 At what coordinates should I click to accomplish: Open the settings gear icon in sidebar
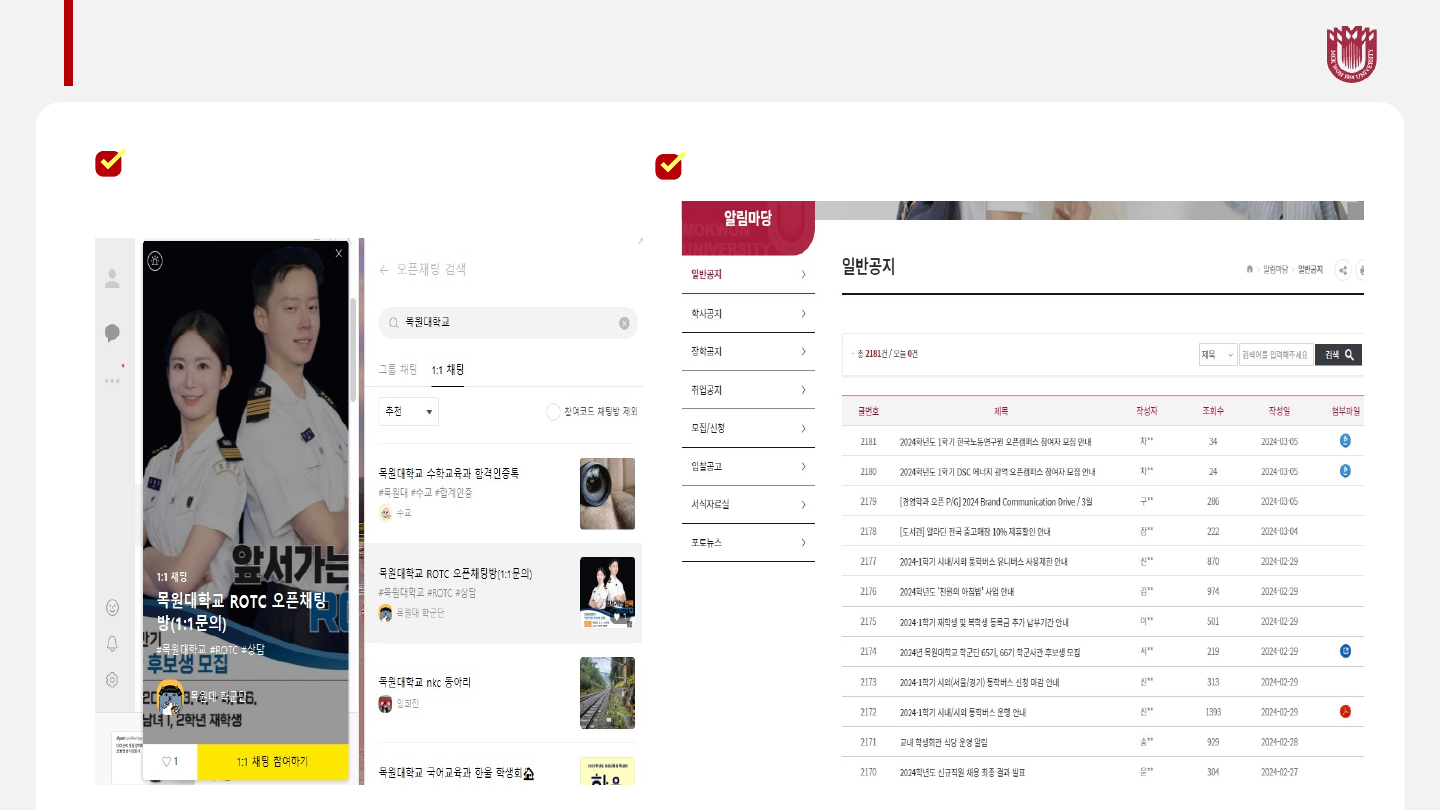(x=112, y=680)
